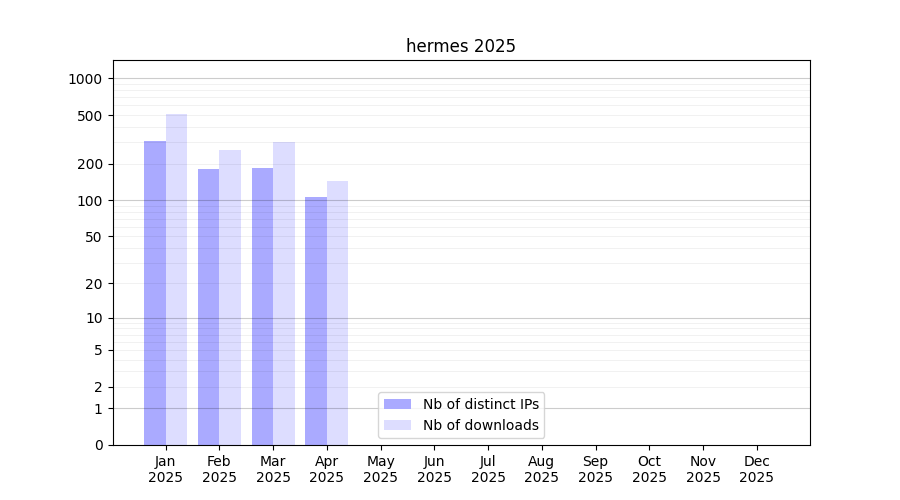Select the February downloads bar
900x500 pixels.
[x=230, y=298]
